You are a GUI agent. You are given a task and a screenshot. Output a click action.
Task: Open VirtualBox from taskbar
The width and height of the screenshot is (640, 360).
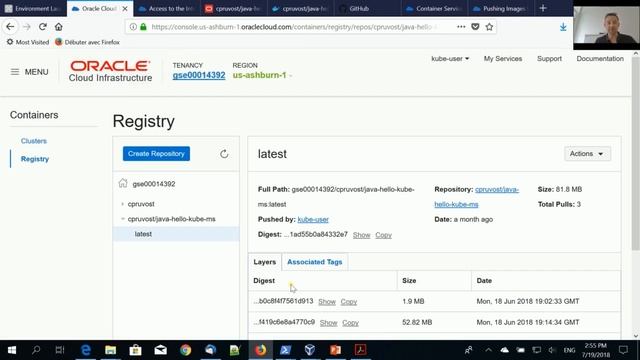(x=310, y=350)
